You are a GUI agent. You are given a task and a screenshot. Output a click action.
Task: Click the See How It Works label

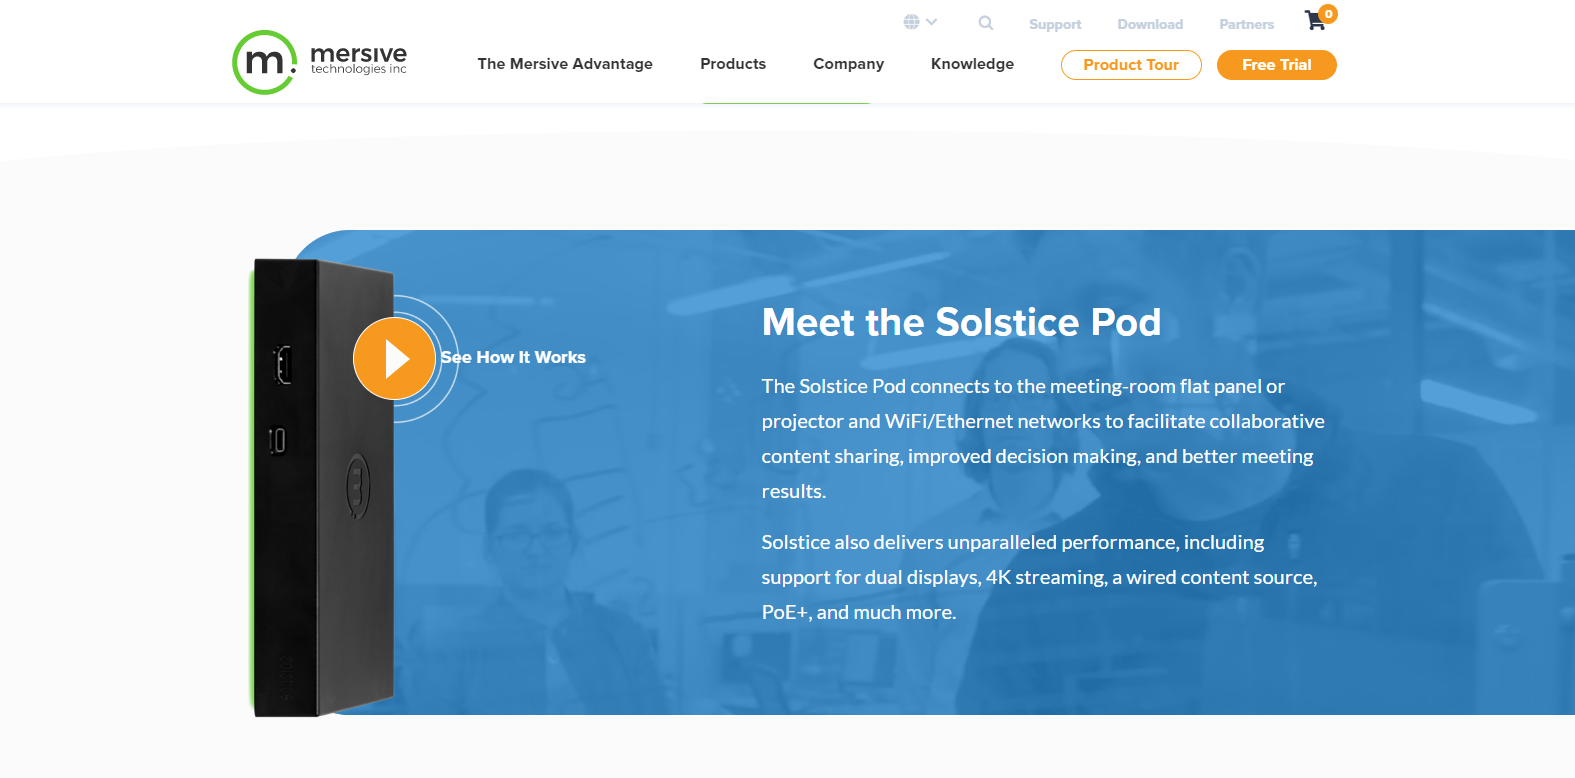[x=513, y=357]
